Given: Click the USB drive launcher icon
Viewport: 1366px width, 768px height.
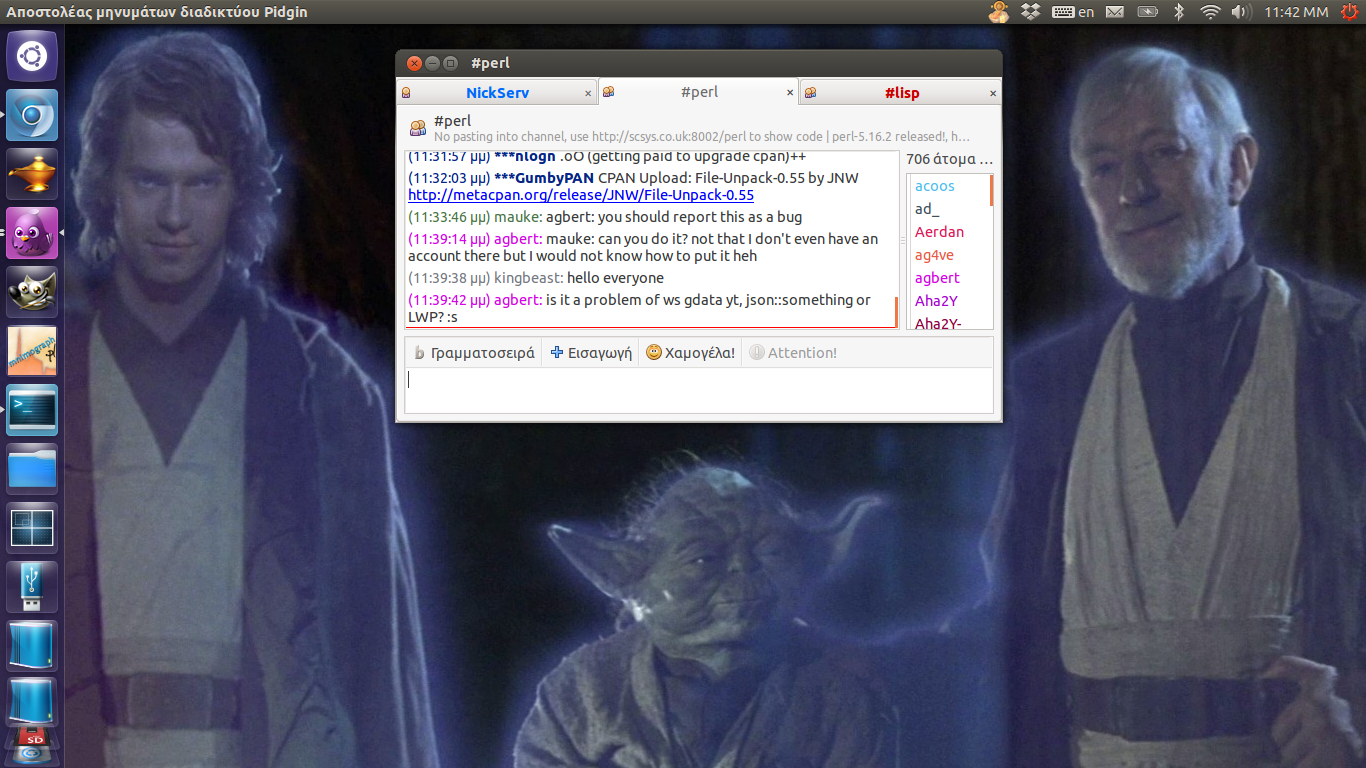Looking at the screenshot, I should tap(32, 587).
